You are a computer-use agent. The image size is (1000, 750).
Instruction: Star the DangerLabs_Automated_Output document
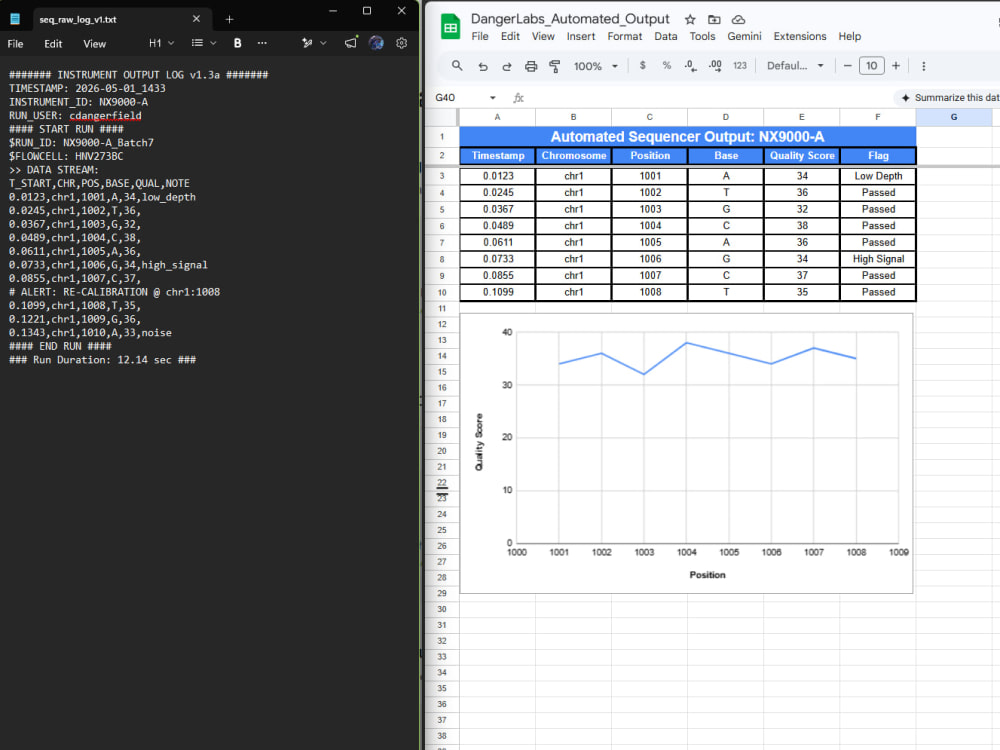690,20
